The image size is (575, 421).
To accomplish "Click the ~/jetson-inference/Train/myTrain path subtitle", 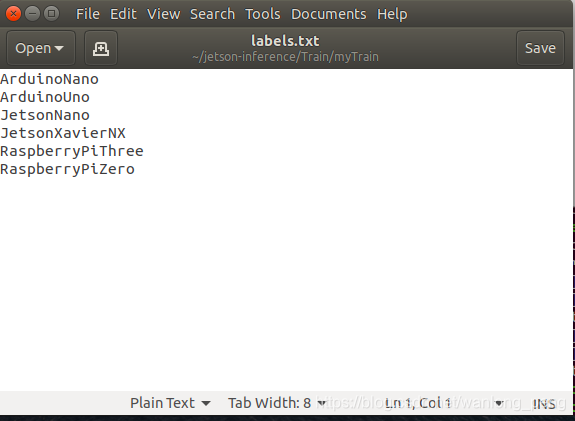I will (285, 57).
